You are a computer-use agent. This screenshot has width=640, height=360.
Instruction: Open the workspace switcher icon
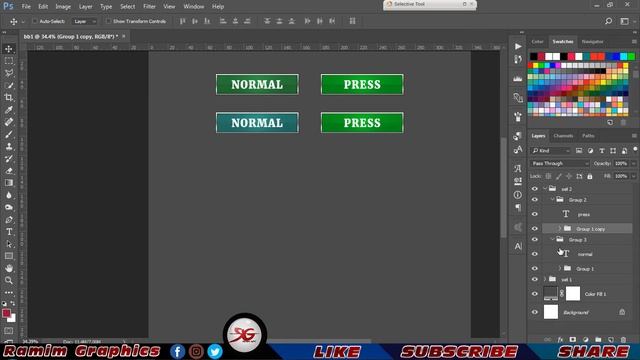coord(624,21)
